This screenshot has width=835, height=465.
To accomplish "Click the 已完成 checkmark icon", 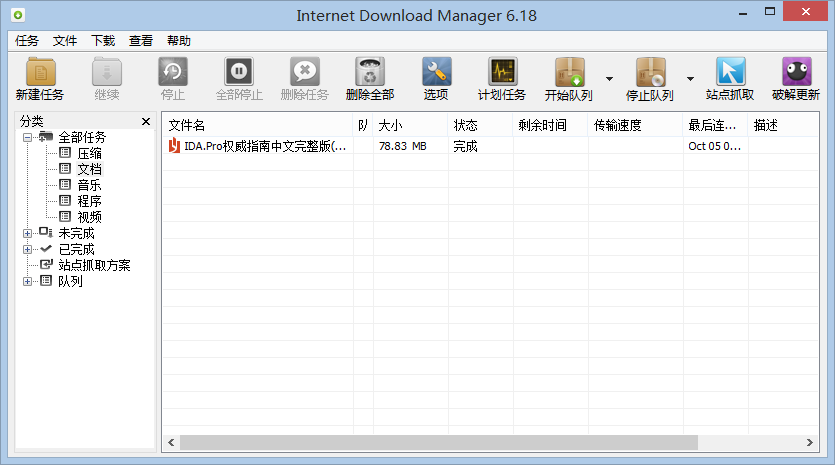I will (46, 249).
